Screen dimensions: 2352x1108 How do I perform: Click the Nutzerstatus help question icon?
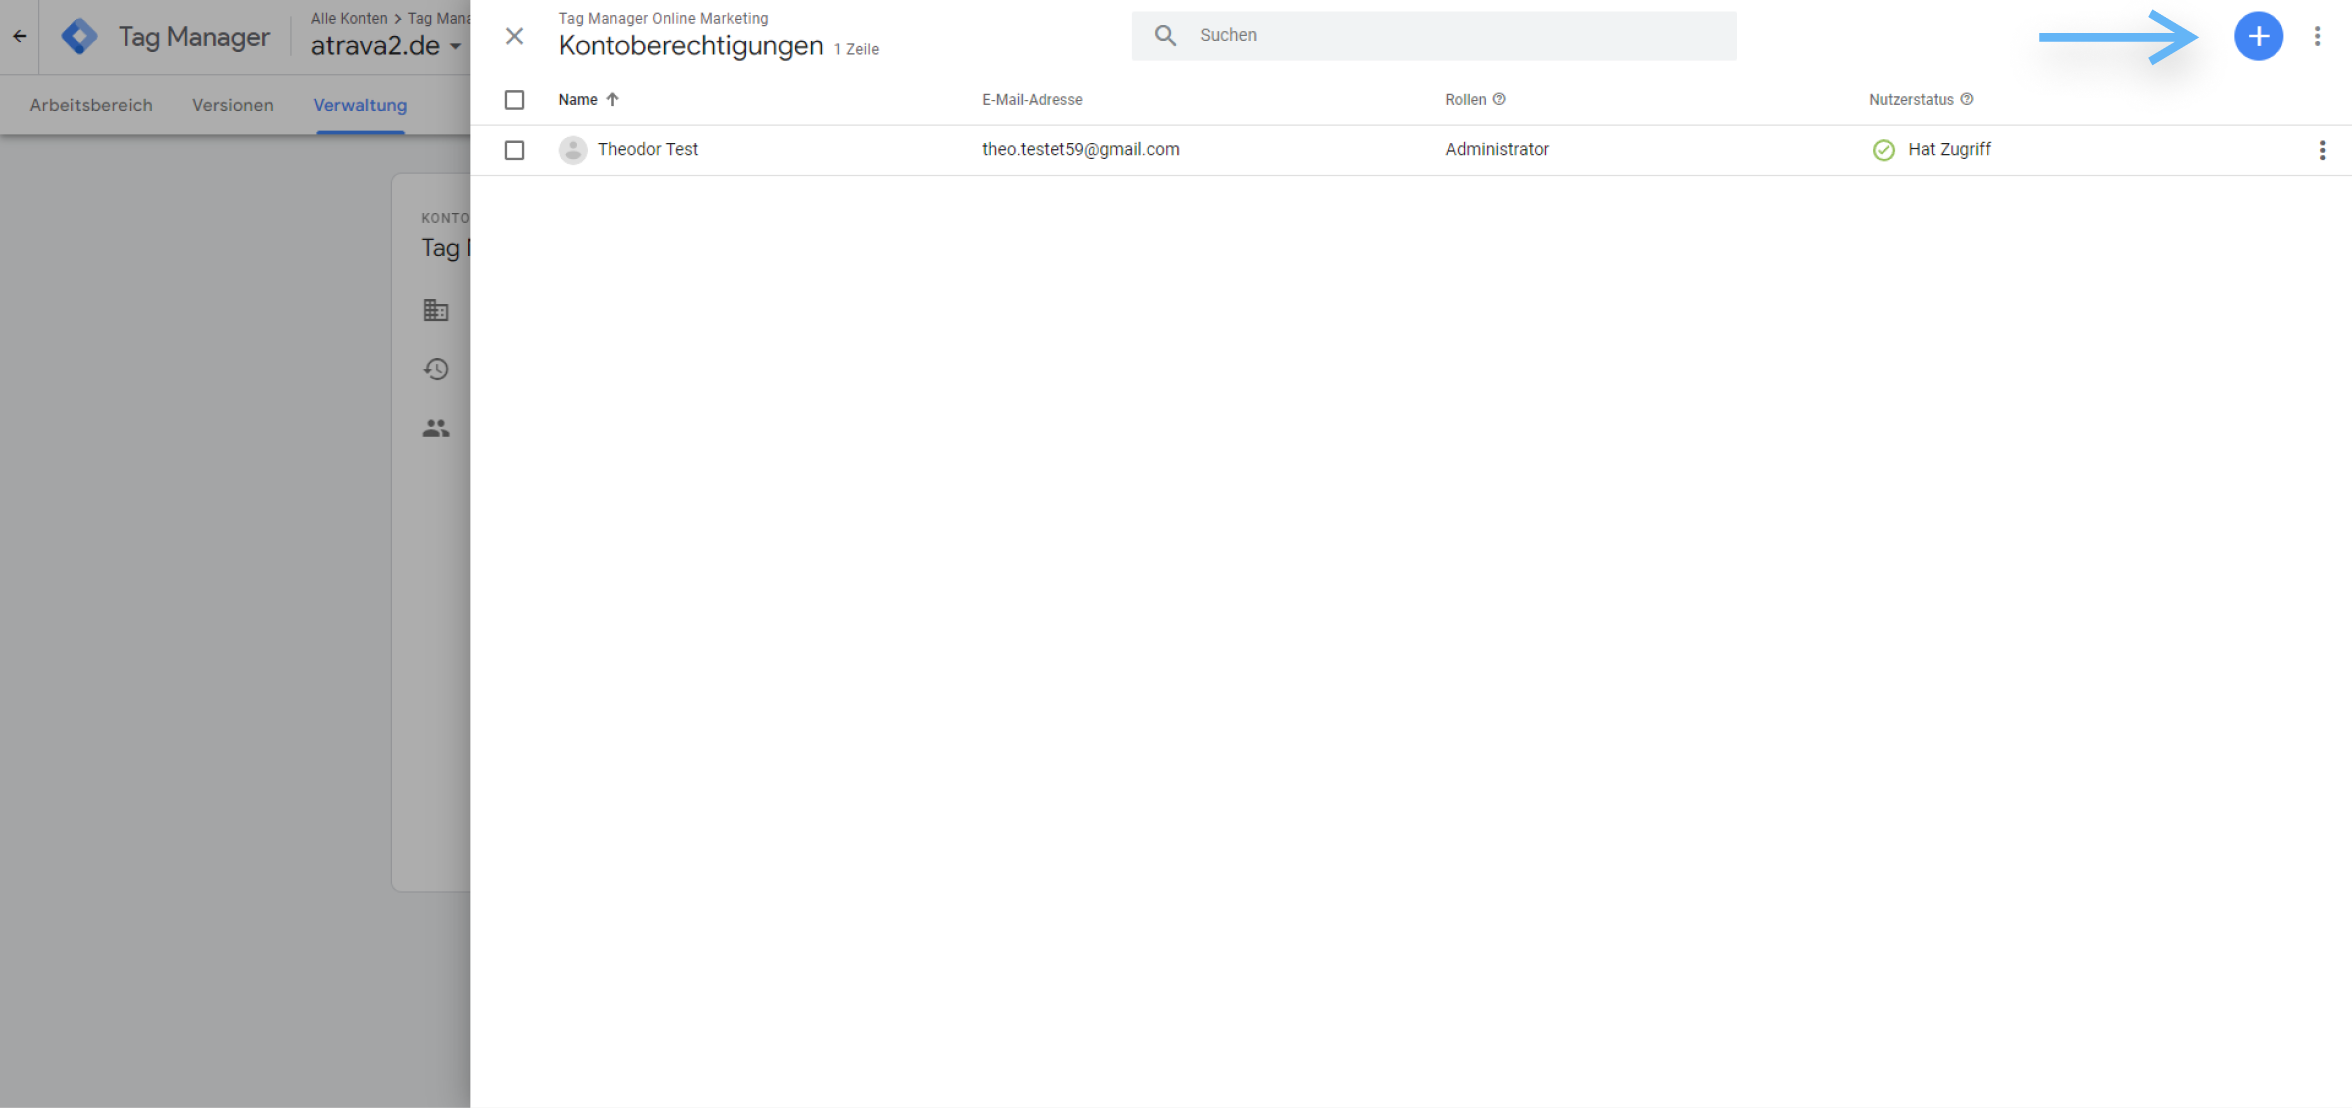(1967, 99)
